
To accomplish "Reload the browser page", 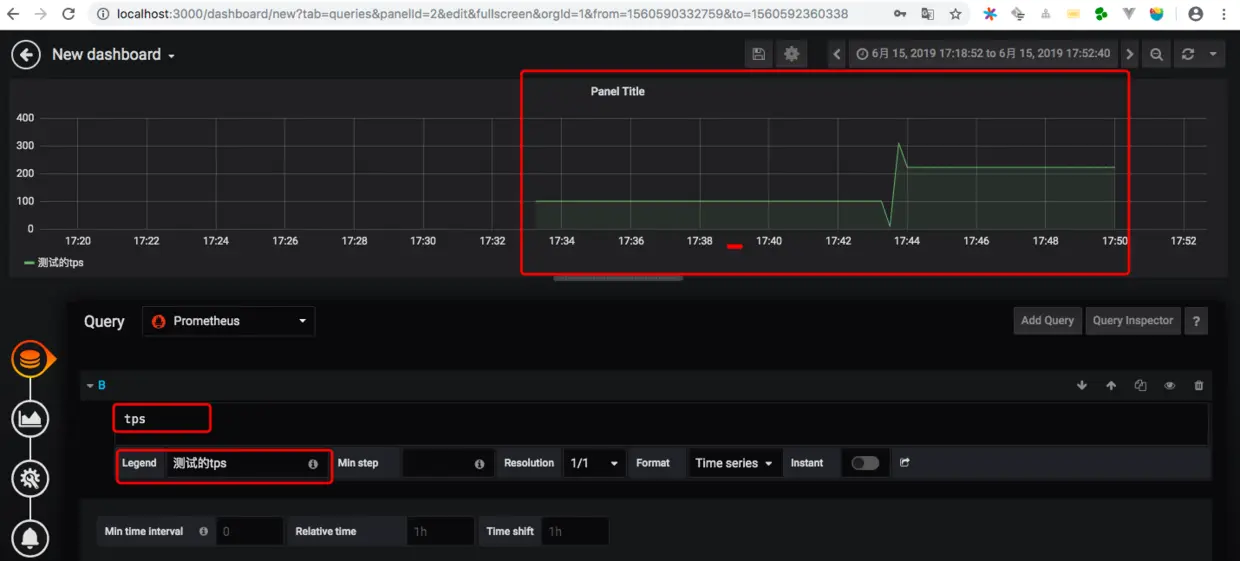I will 69,14.
